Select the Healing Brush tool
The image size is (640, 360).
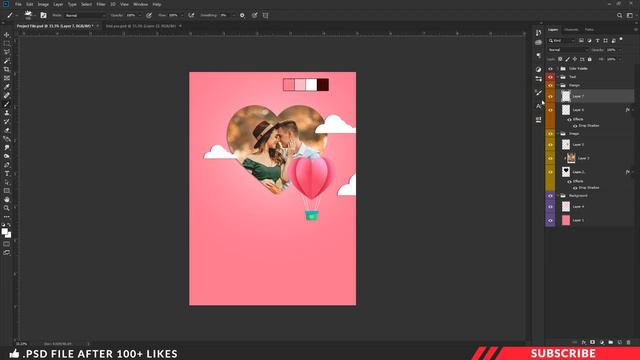click(x=7, y=95)
